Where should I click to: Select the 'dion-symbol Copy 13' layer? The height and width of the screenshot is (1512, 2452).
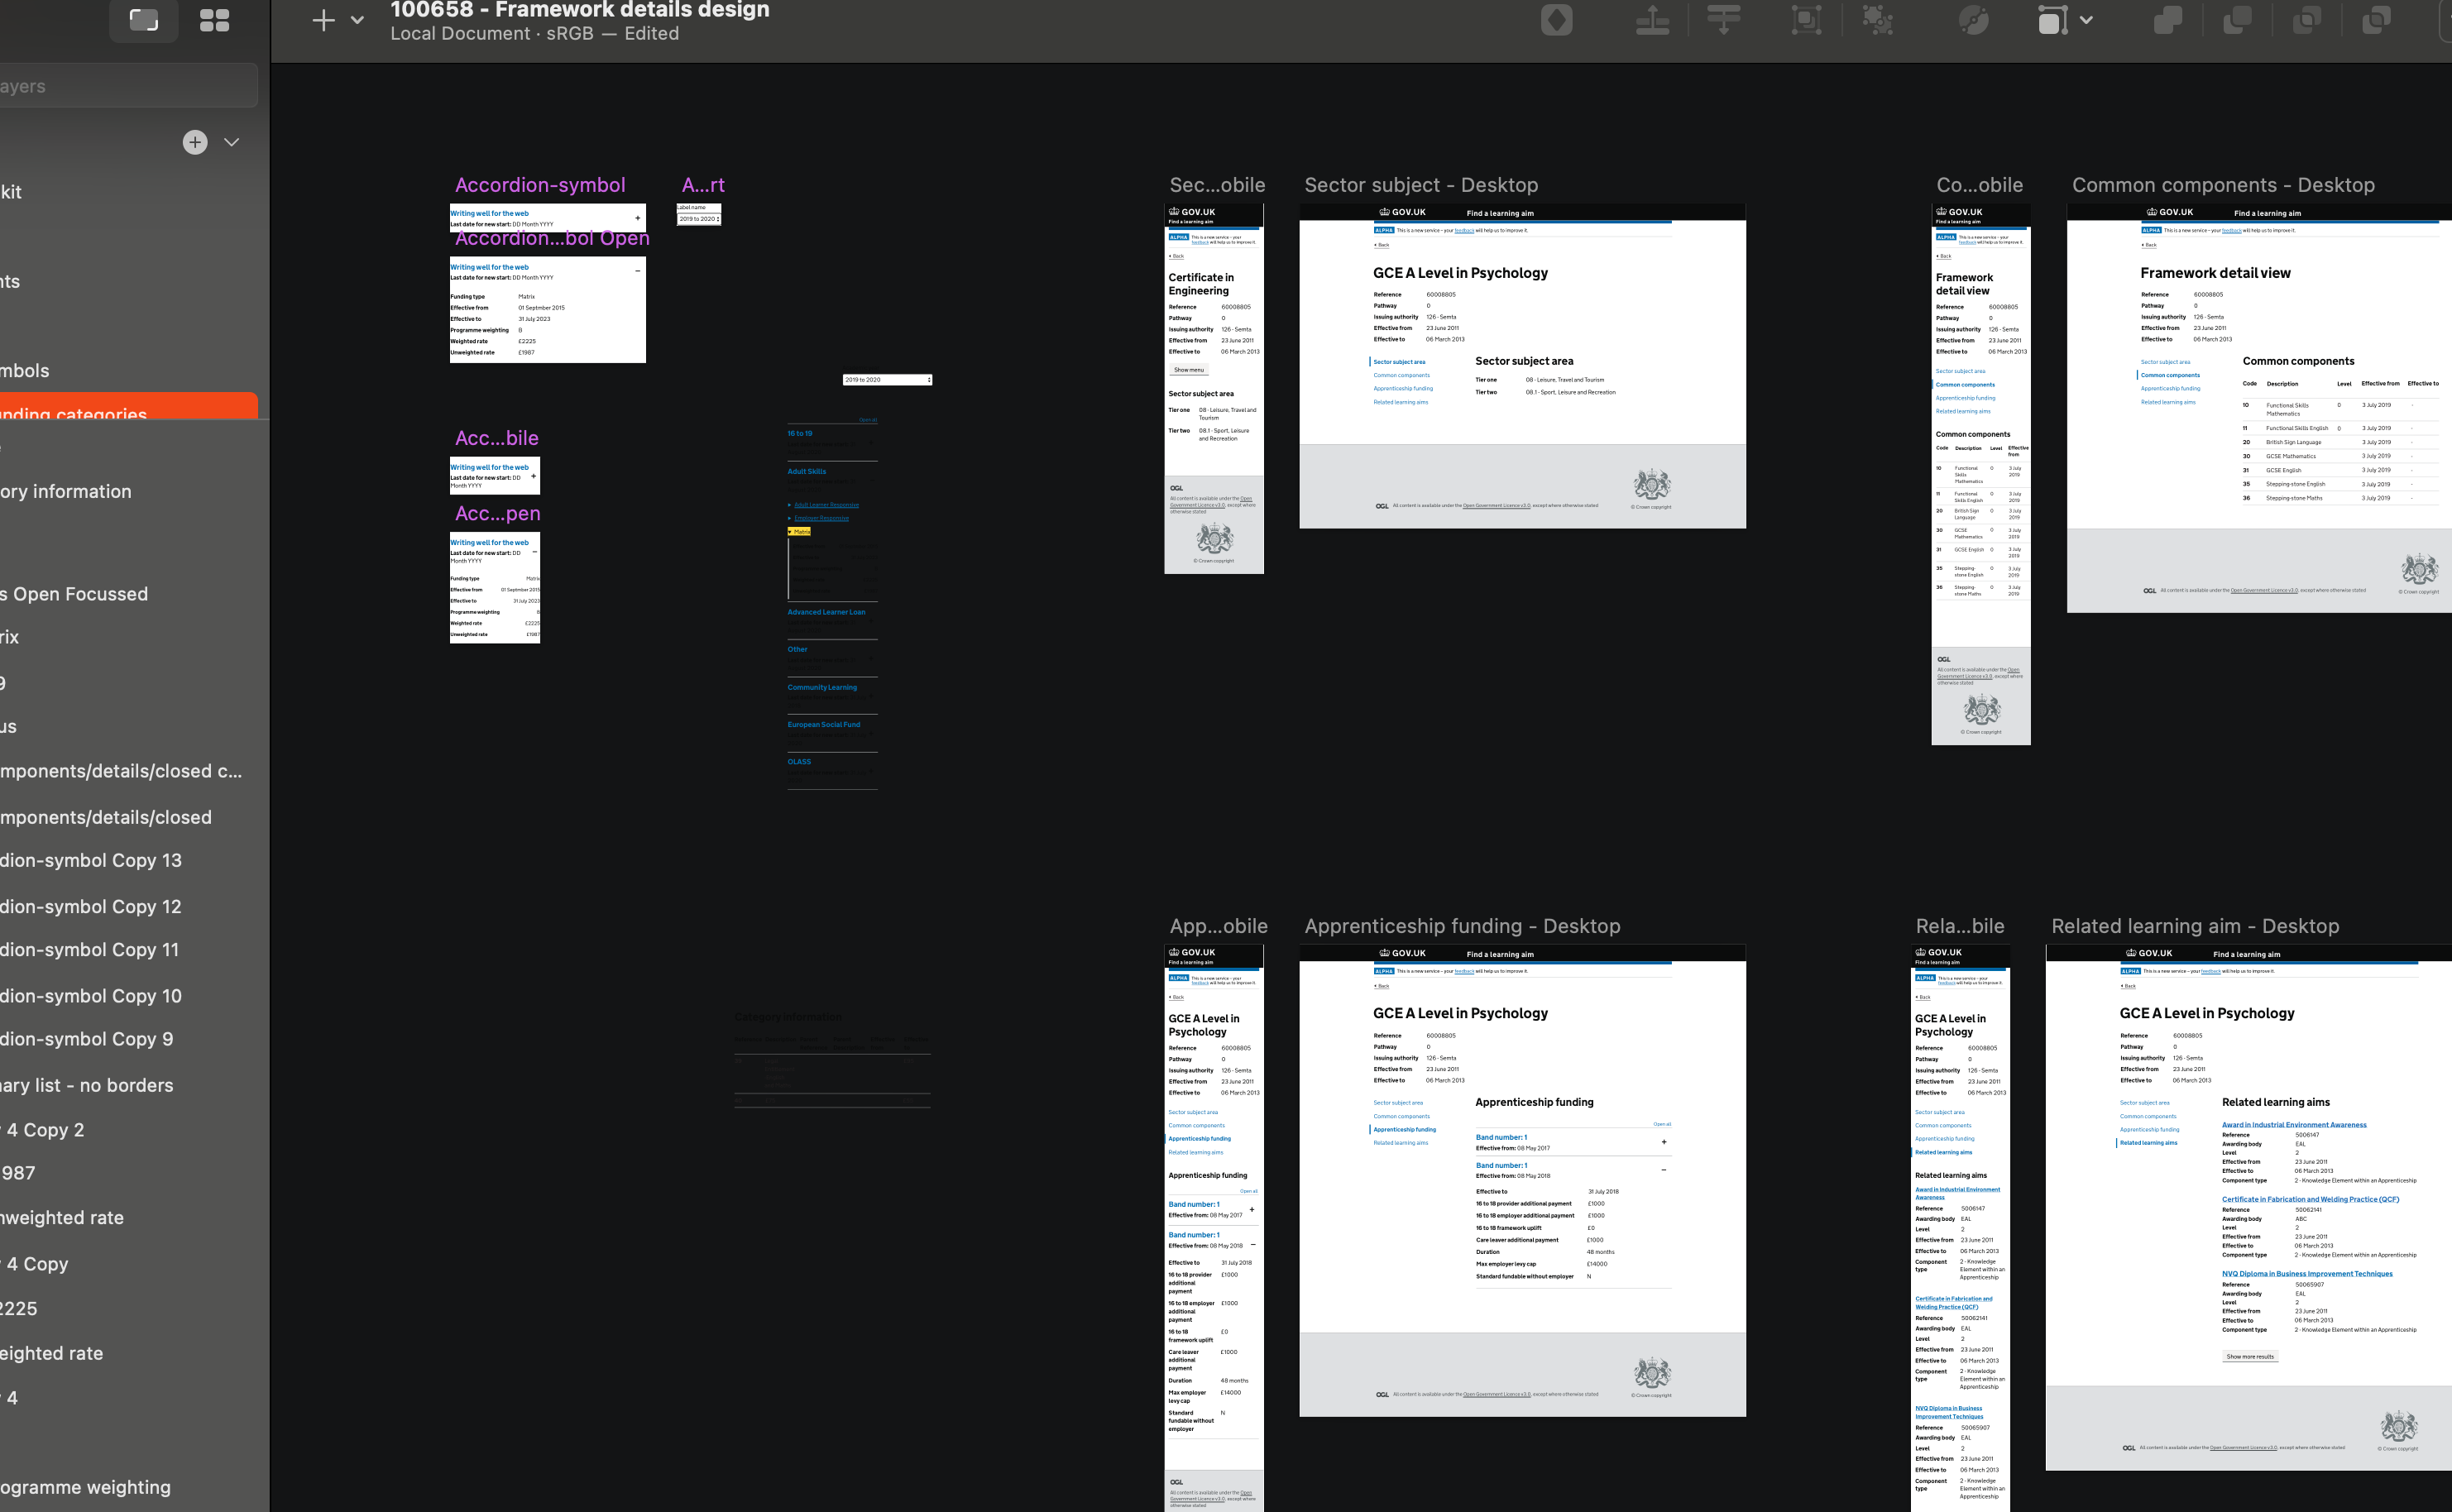91,860
